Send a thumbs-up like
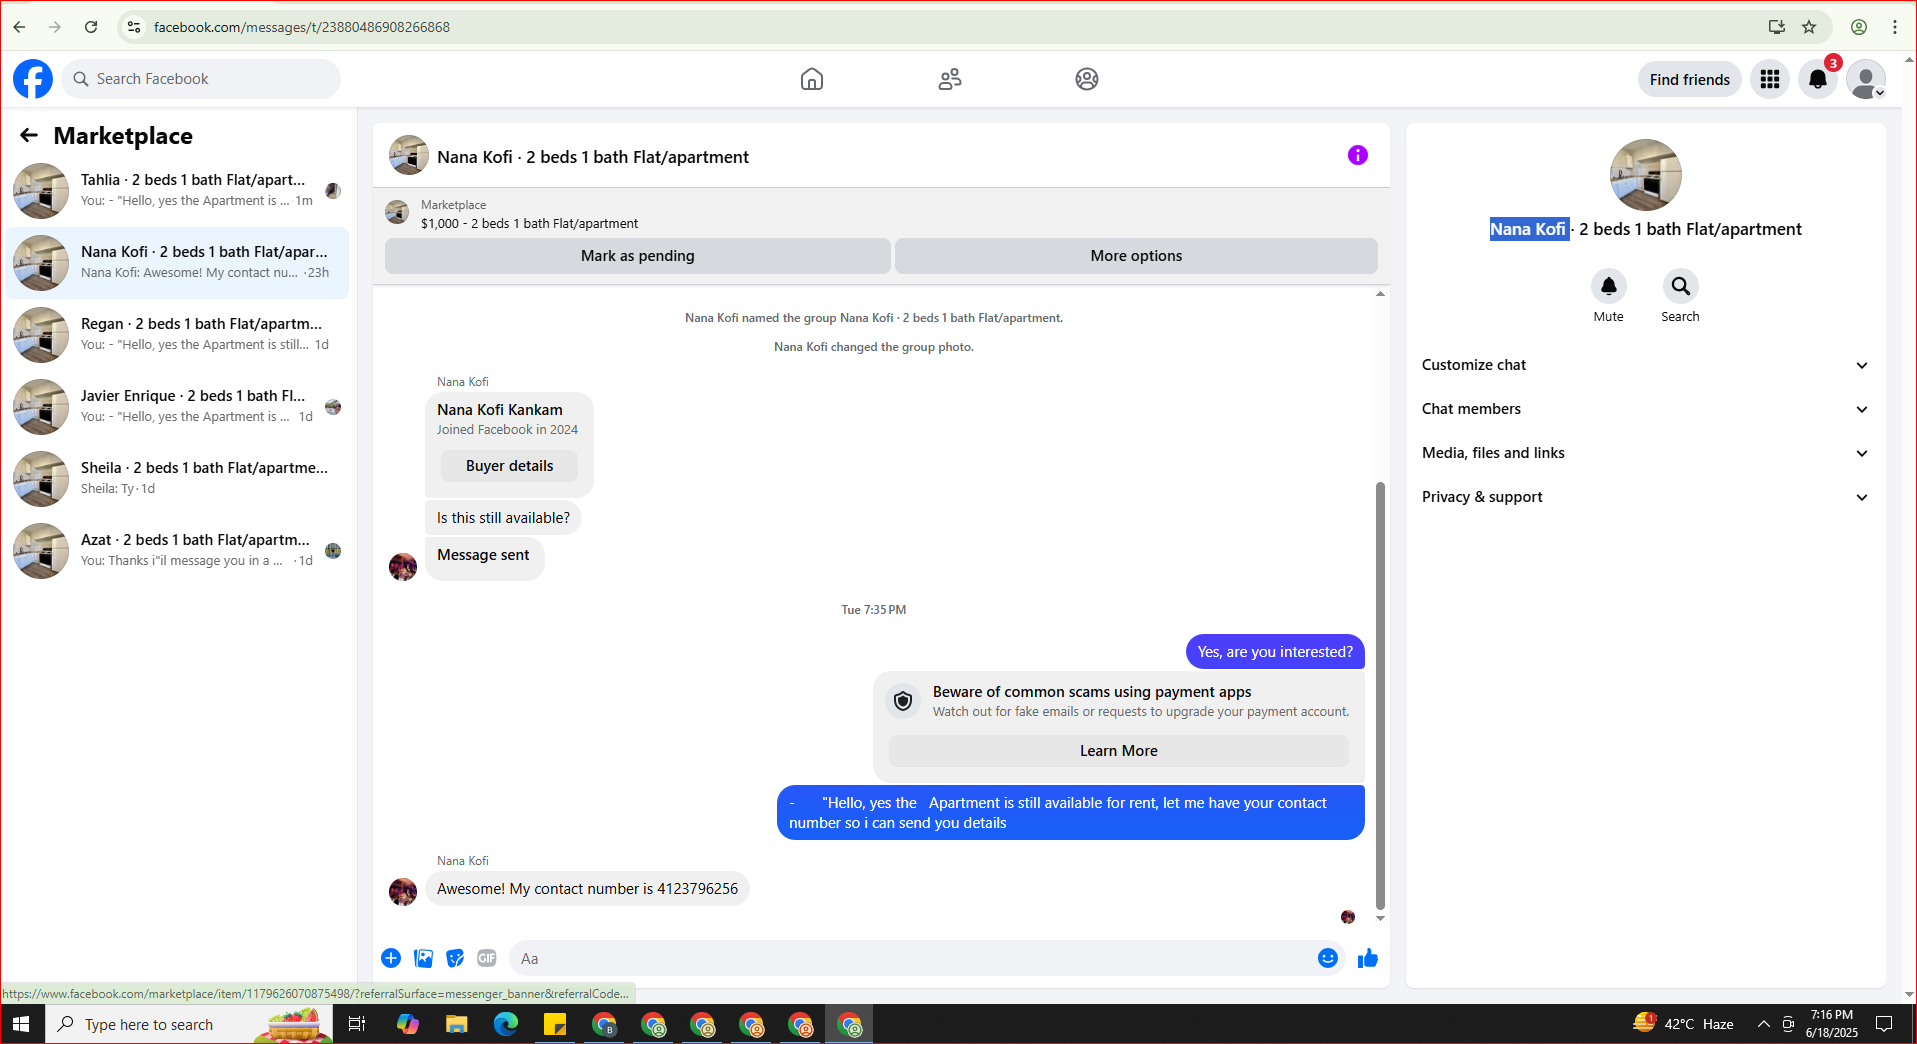This screenshot has height=1044, width=1917. 1368,958
